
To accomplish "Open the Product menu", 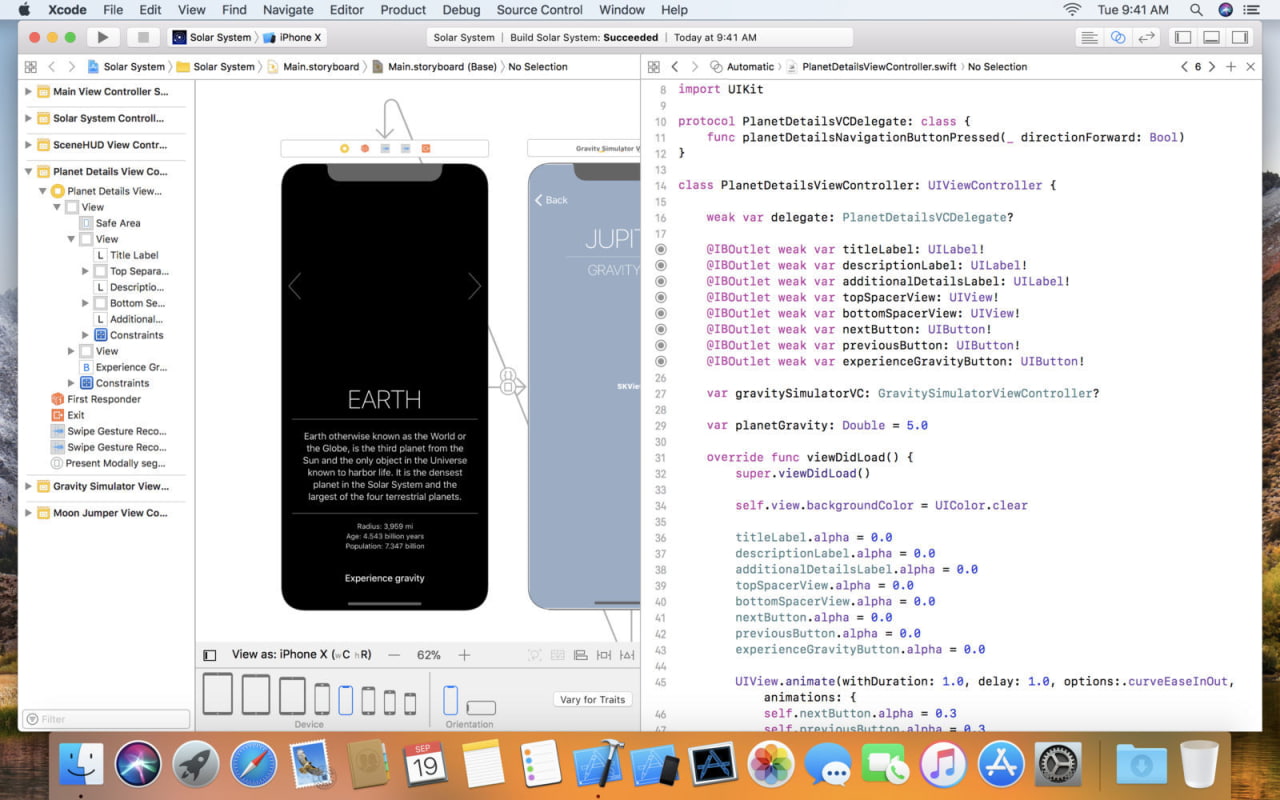I will pyautogui.click(x=403, y=10).
